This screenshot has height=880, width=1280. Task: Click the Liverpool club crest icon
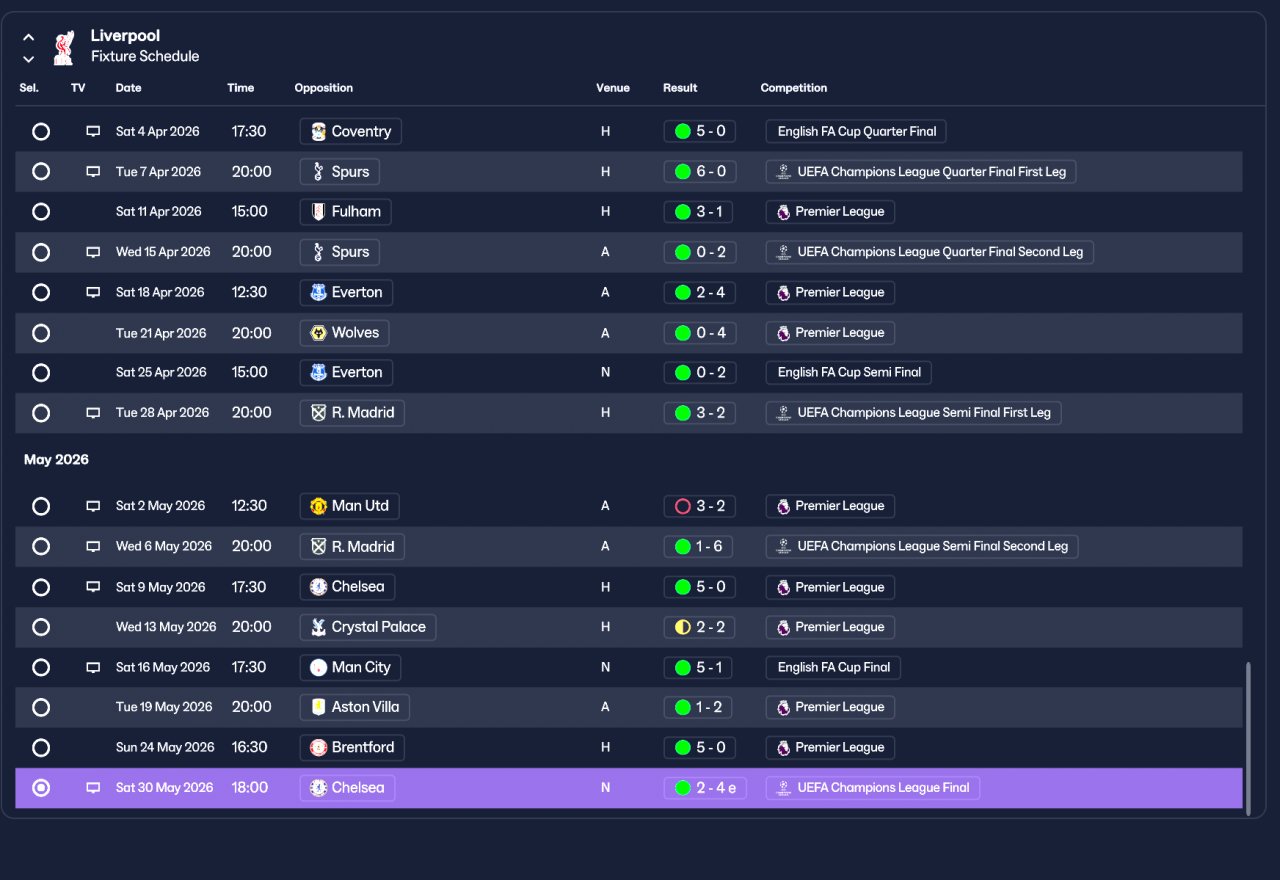(64, 47)
